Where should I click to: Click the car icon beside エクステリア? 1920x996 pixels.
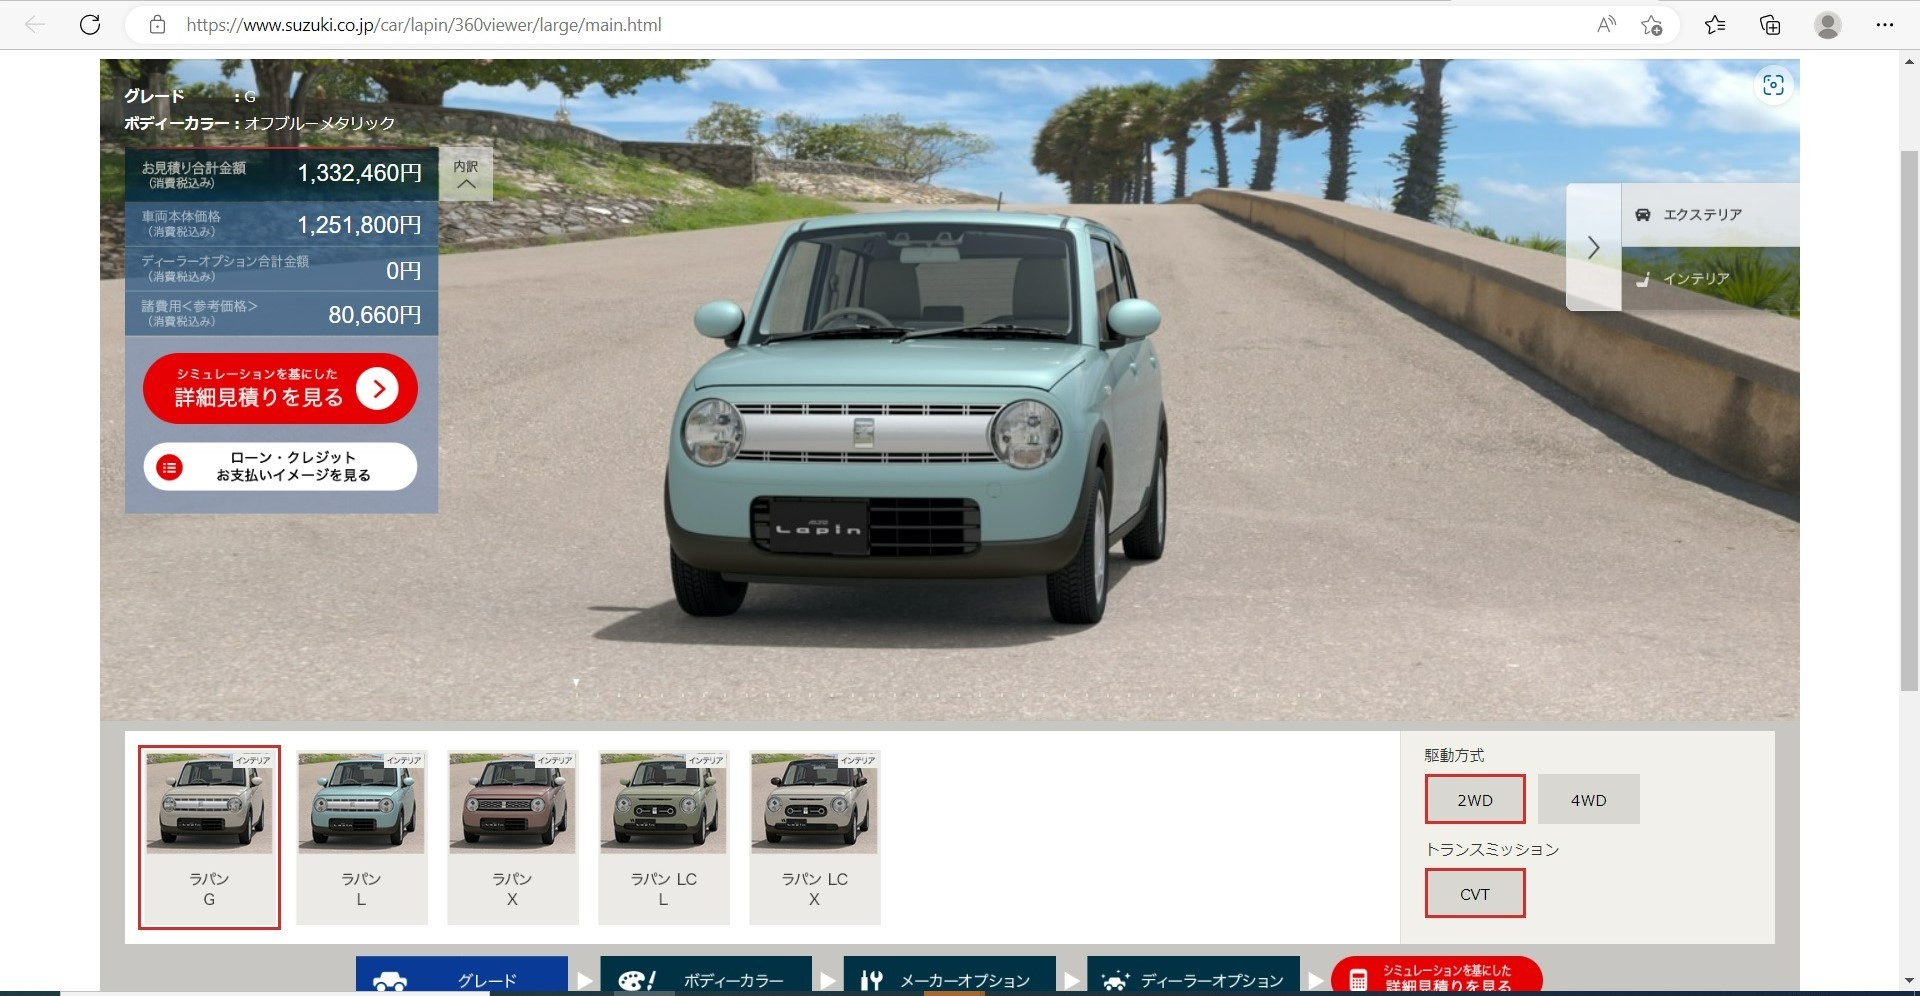coord(1642,215)
